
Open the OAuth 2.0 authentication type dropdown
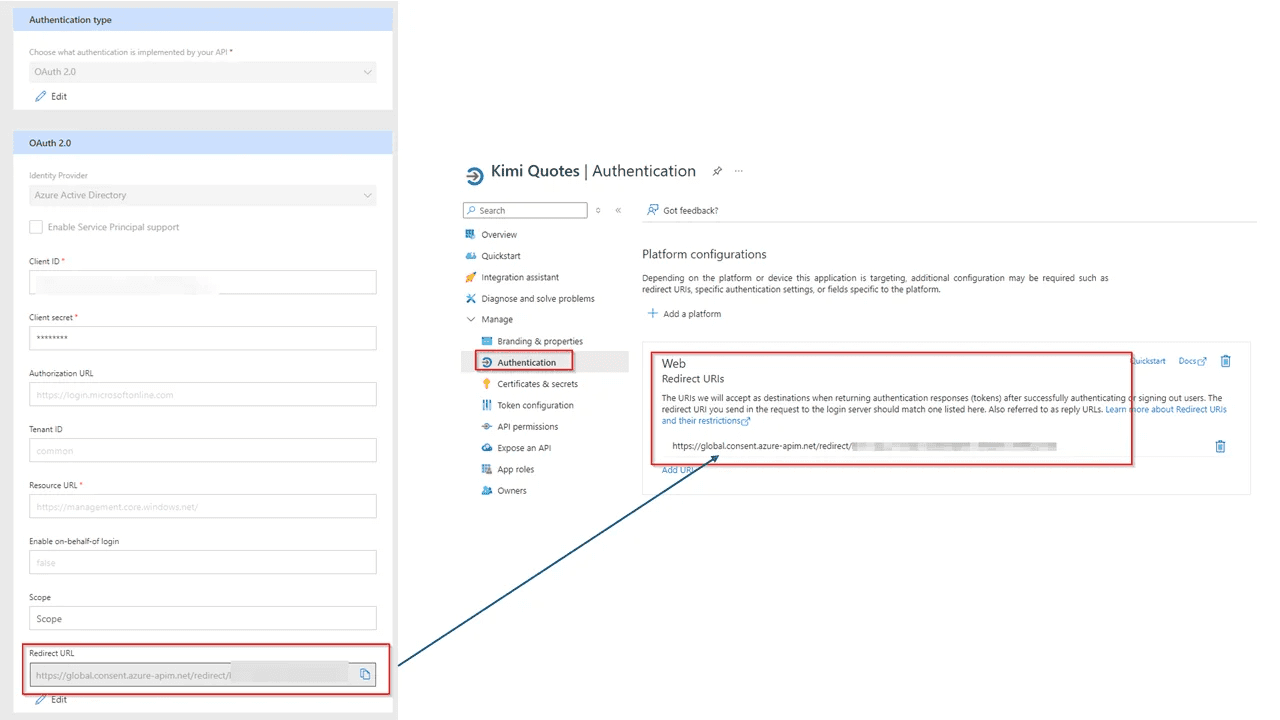[x=203, y=72]
